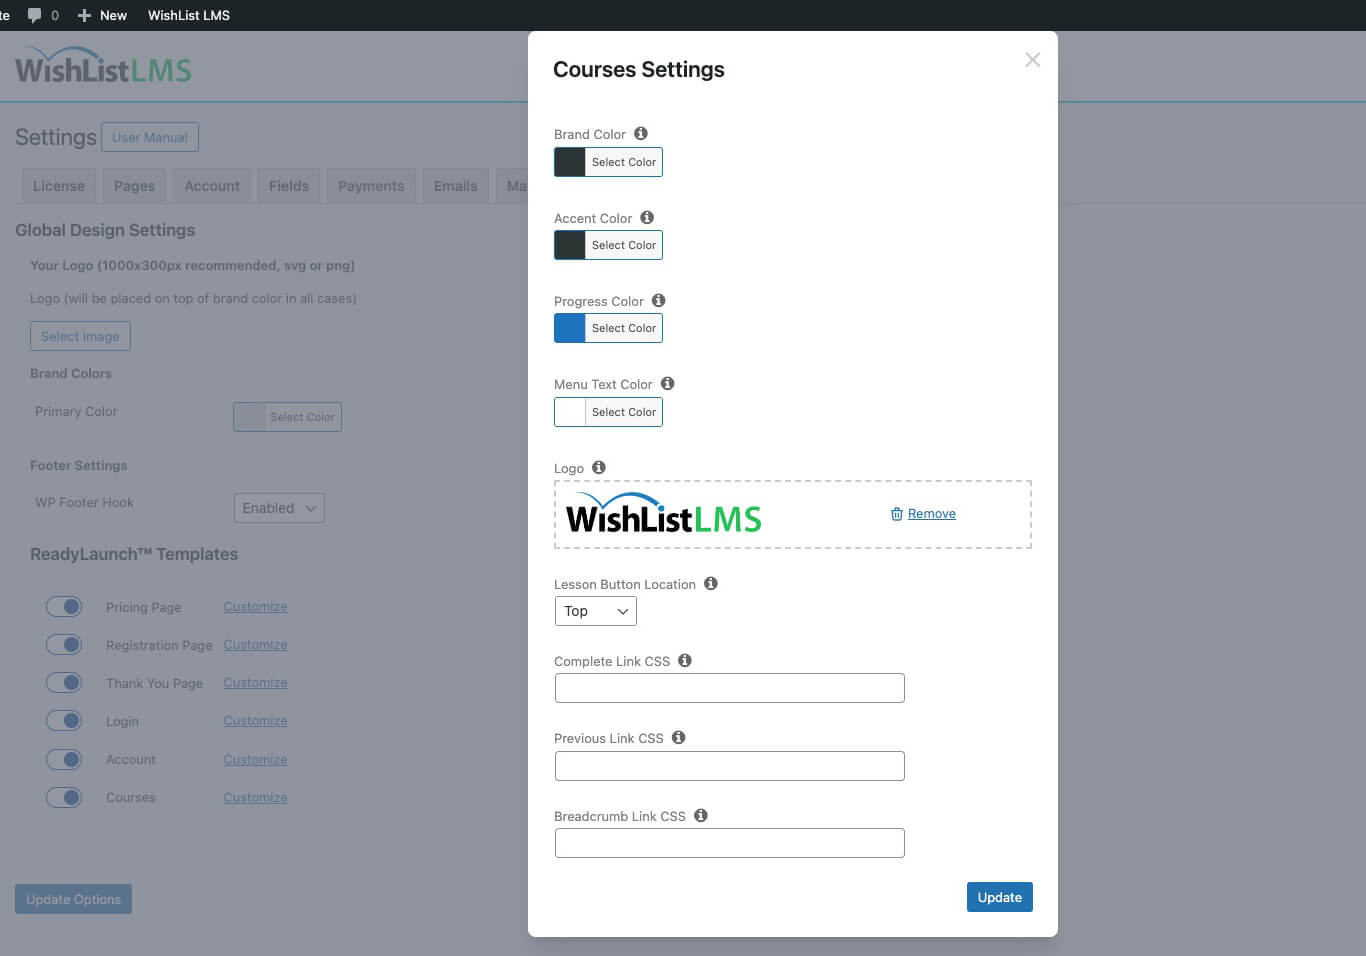This screenshot has height=956, width=1366.
Task: Expand the WP Footer Hook dropdown
Action: click(279, 508)
